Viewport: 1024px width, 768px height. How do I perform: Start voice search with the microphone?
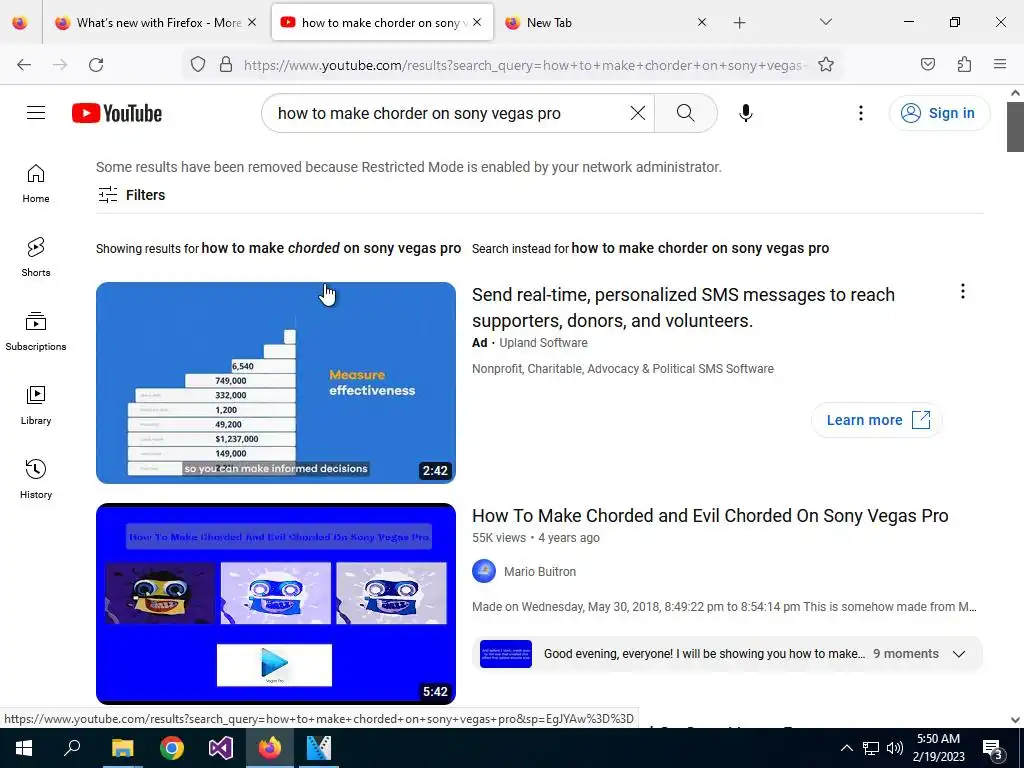(745, 113)
